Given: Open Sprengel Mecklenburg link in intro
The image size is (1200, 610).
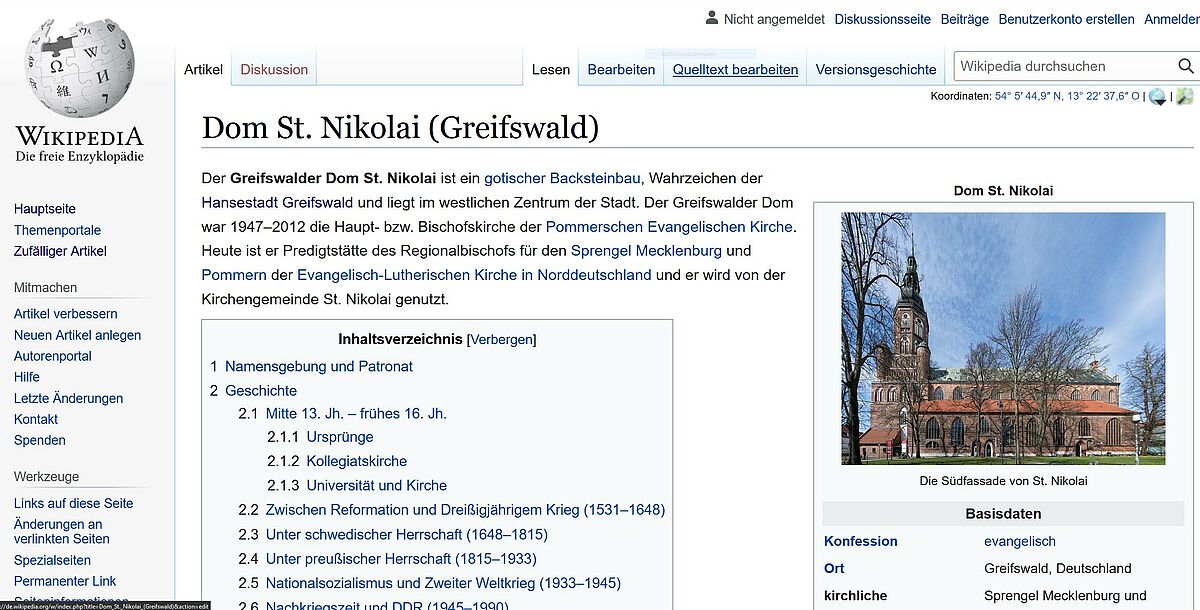Looking at the screenshot, I should [x=646, y=251].
